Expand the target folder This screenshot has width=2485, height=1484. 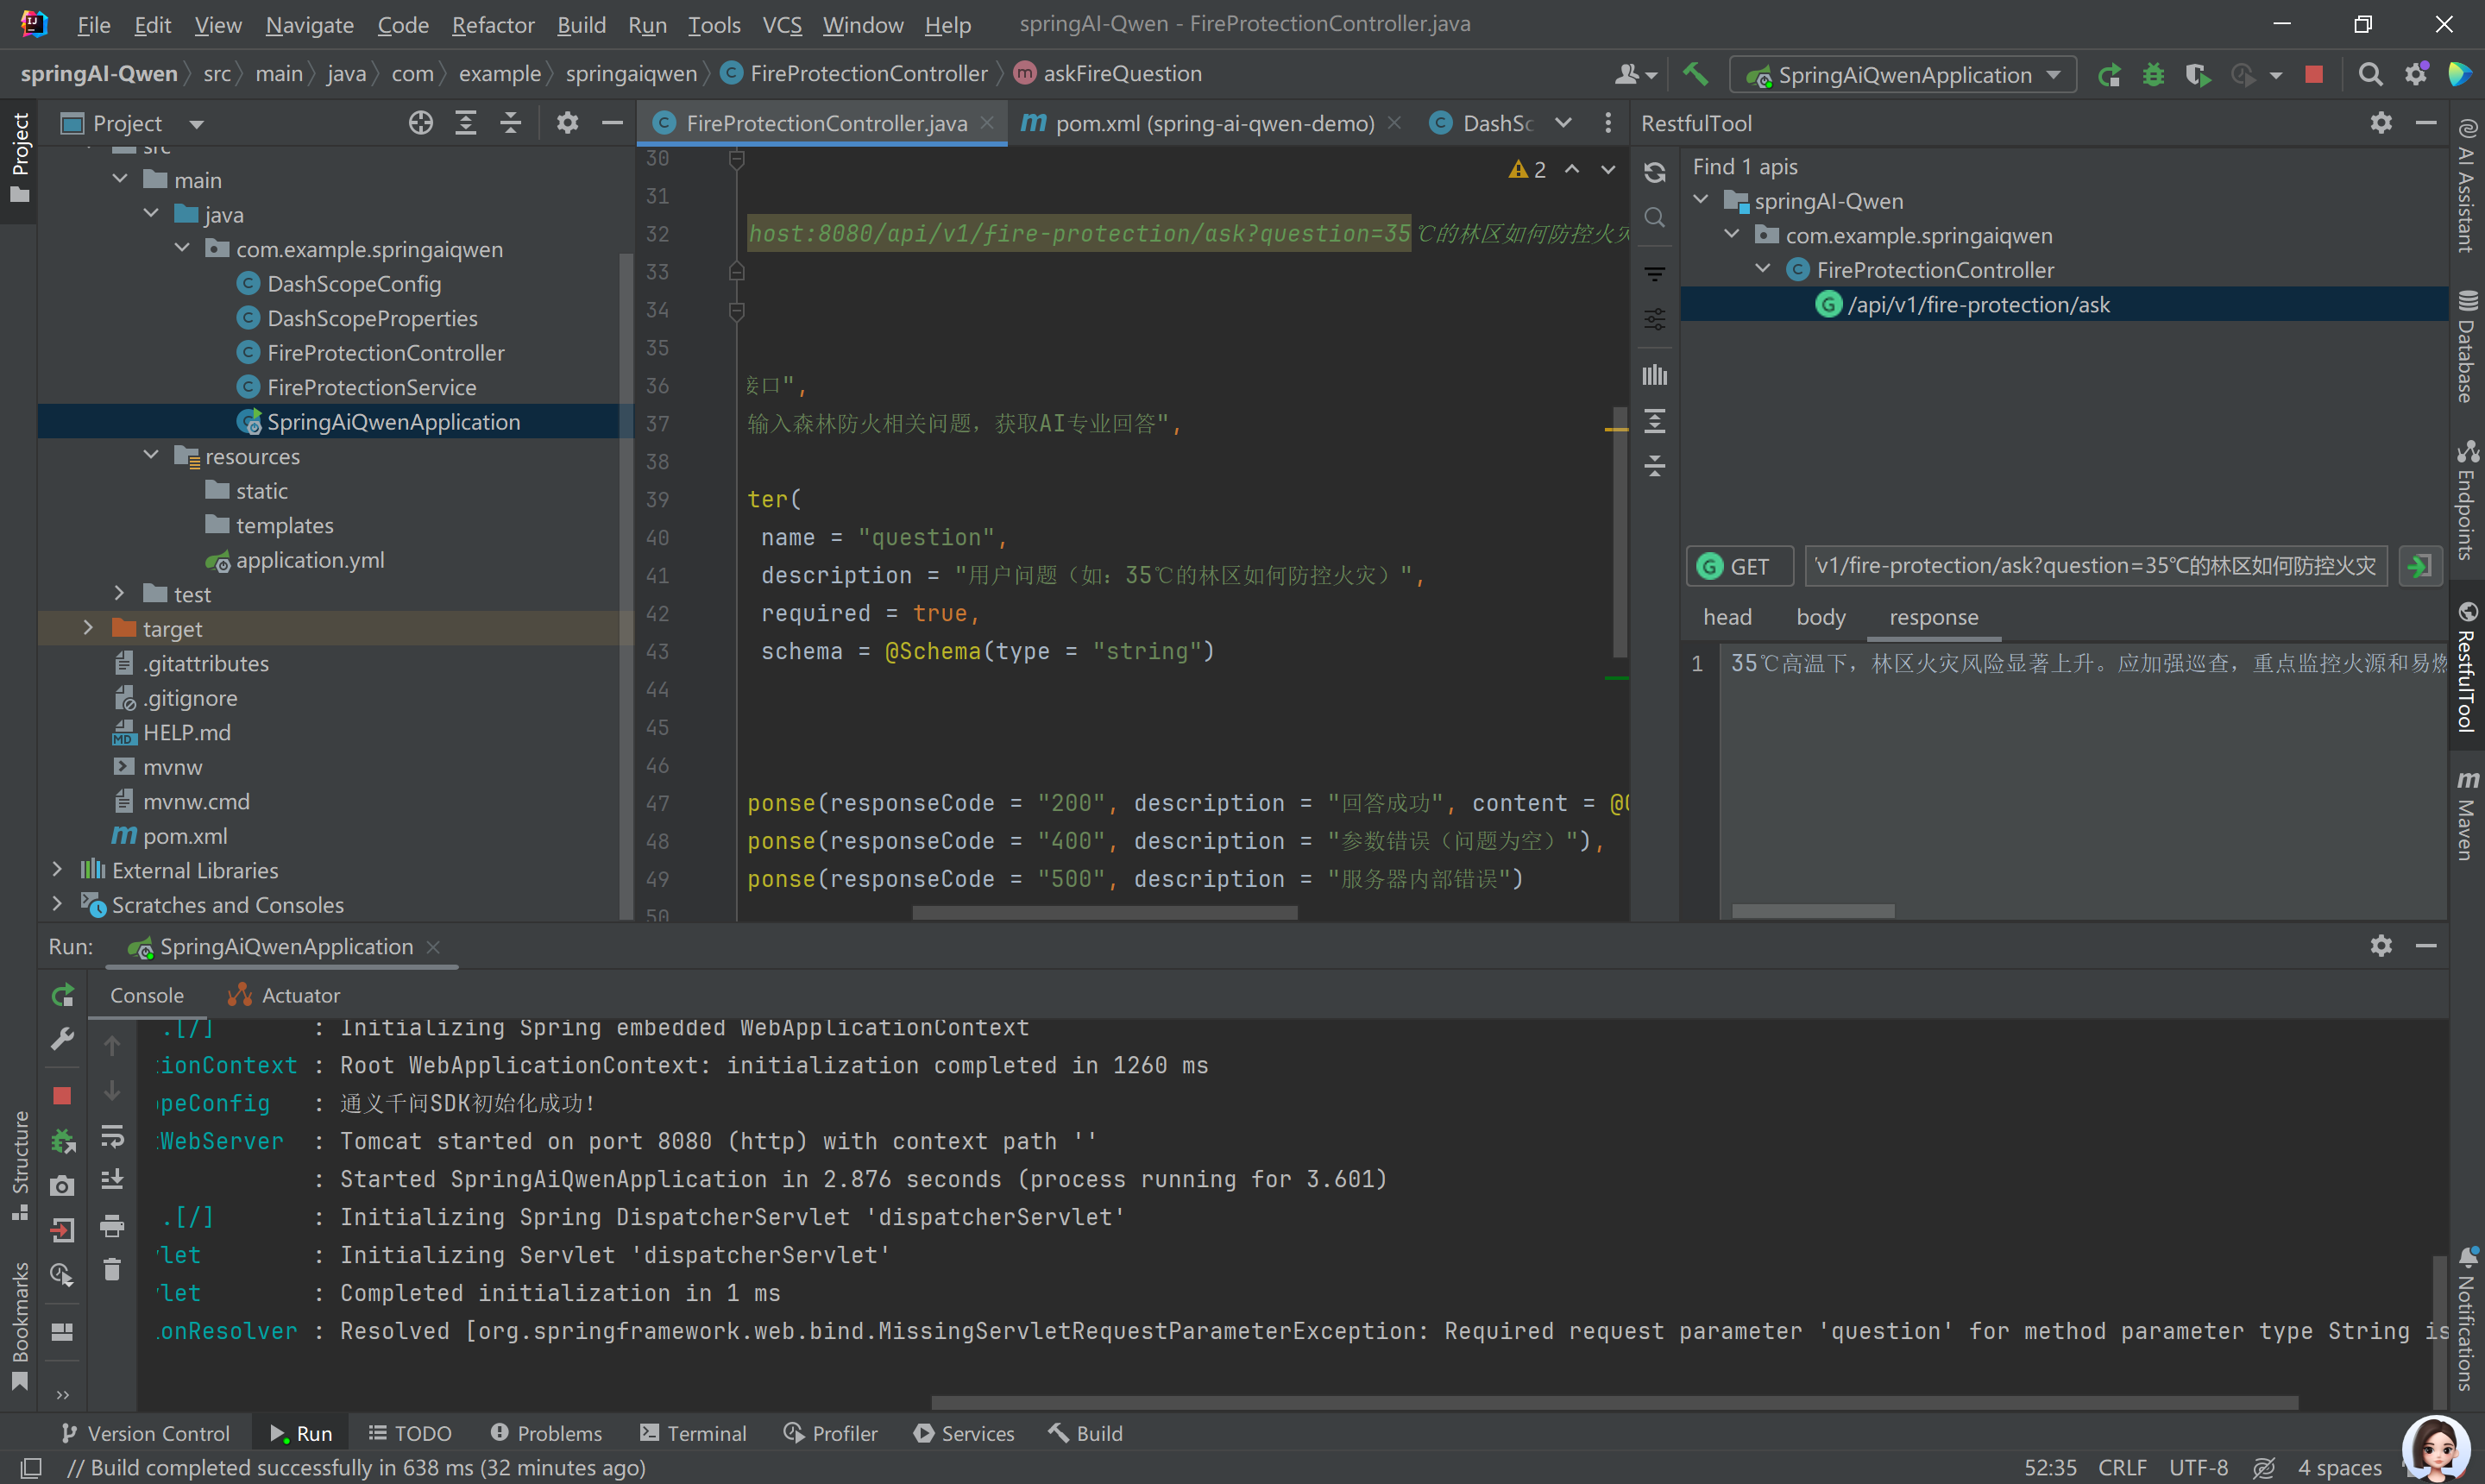(88, 628)
